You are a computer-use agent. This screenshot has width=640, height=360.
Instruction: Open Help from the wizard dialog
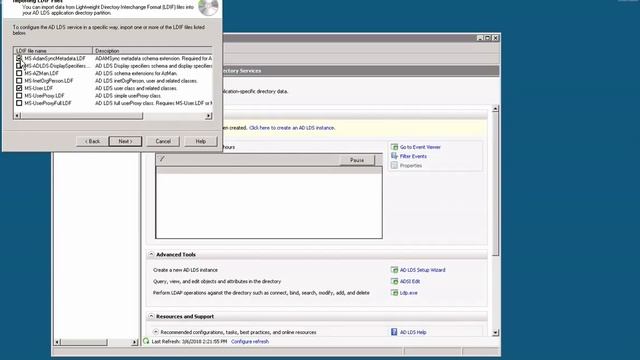tap(200, 141)
